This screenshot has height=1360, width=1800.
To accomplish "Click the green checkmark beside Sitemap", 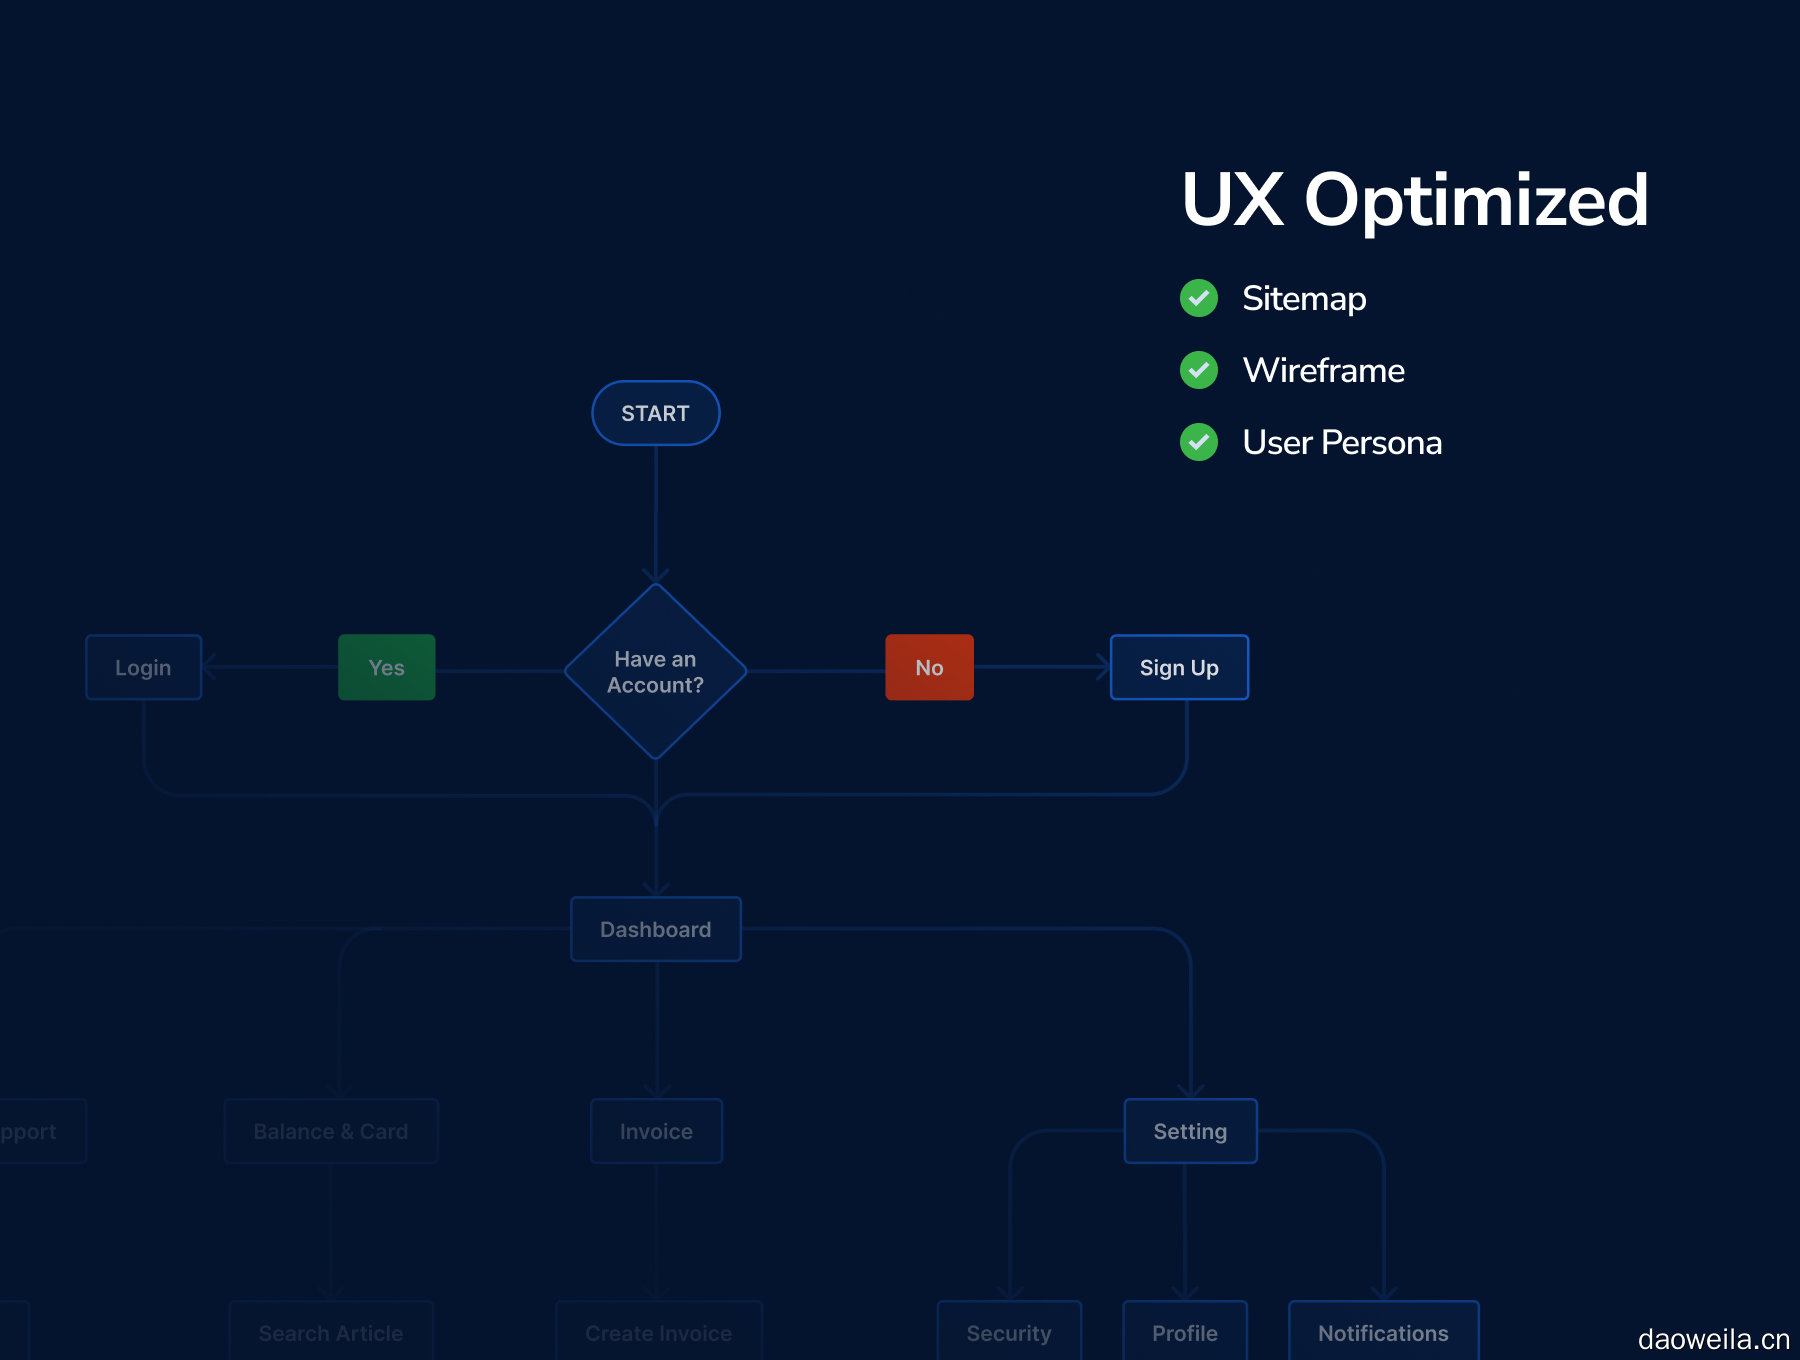I will [x=1198, y=298].
